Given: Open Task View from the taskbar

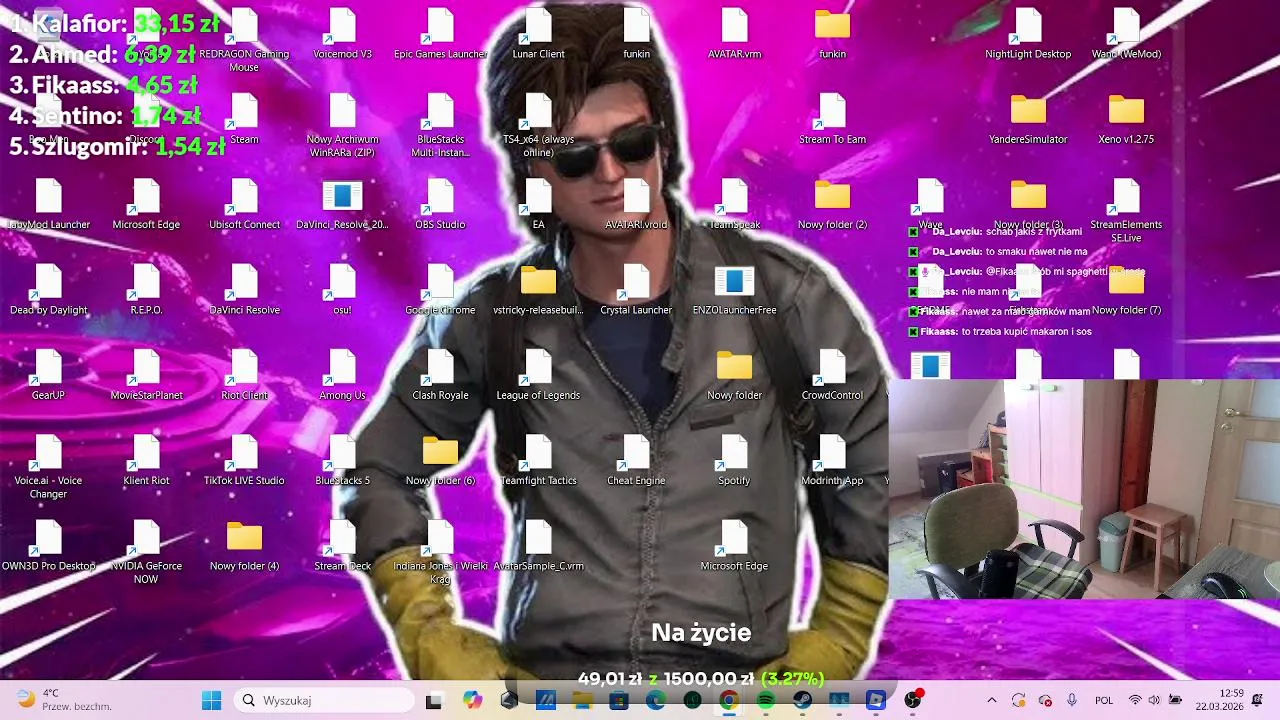Looking at the screenshot, I should [434, 701].
